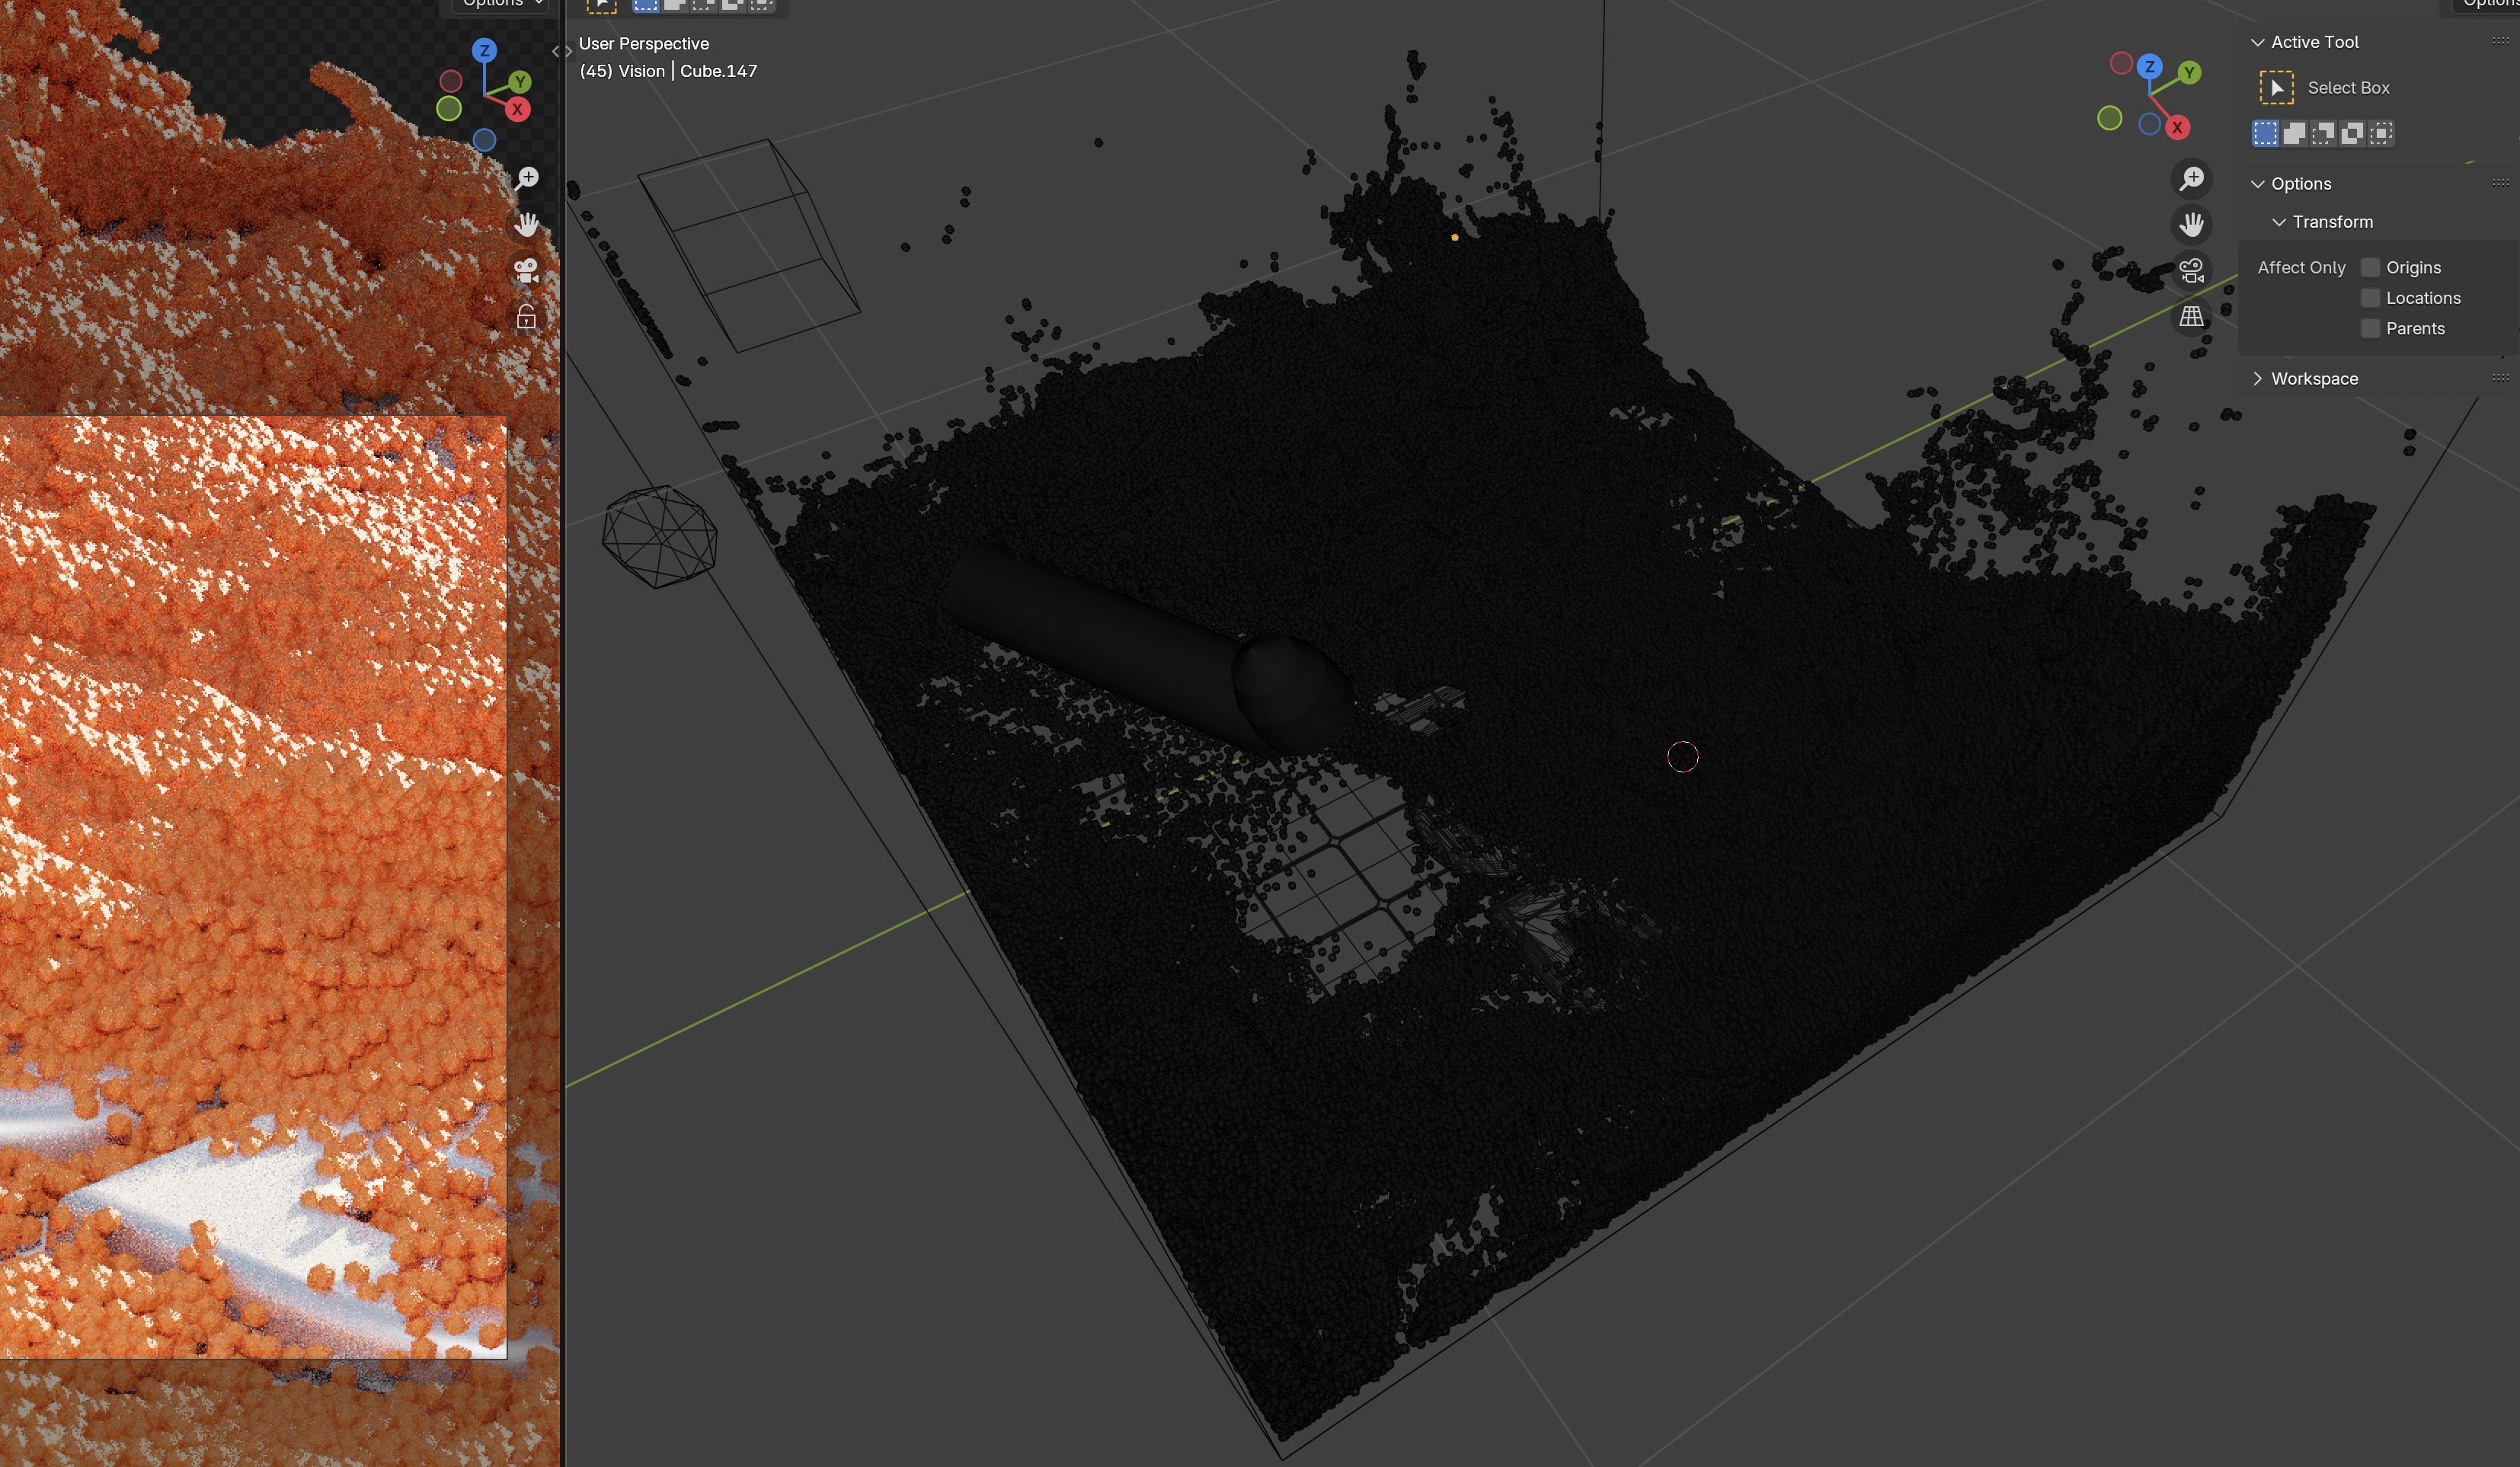Click the camera lock padlock in the left viewport
Viewport: 2520px width, 1467px height.
[x=526, y=317]
